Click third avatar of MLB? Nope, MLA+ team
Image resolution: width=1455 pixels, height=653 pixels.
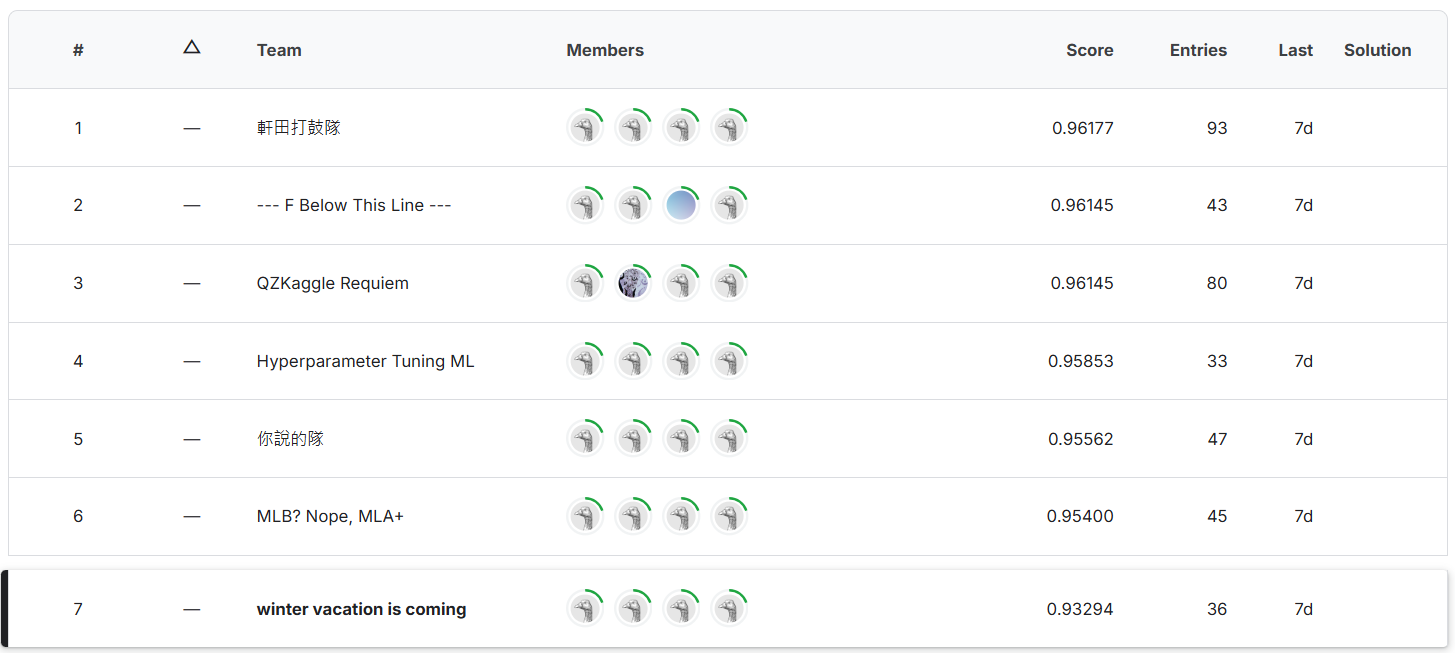tap(681, 517)
